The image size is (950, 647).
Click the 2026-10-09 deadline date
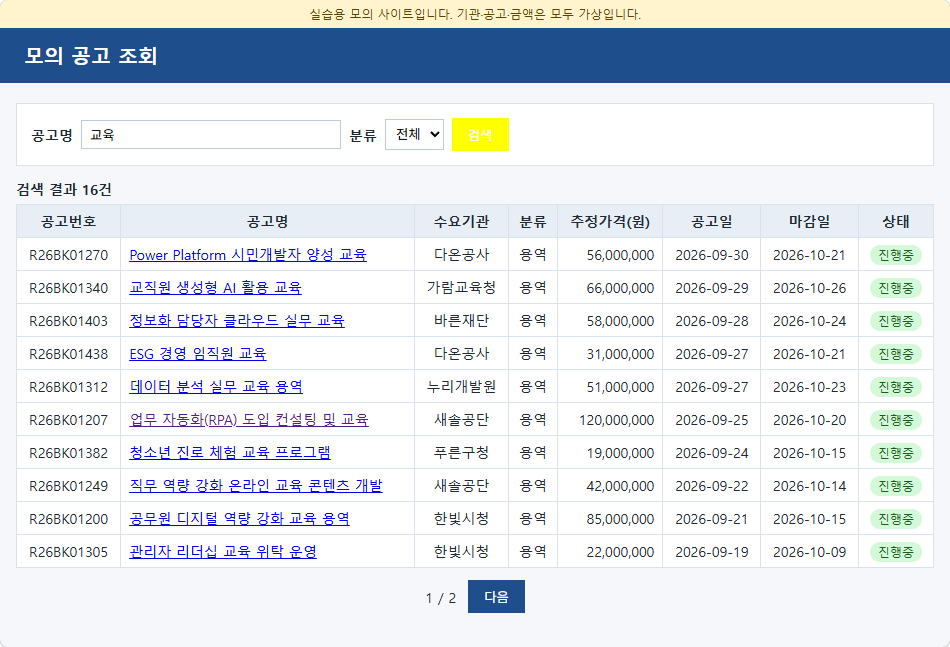[809, 552]
